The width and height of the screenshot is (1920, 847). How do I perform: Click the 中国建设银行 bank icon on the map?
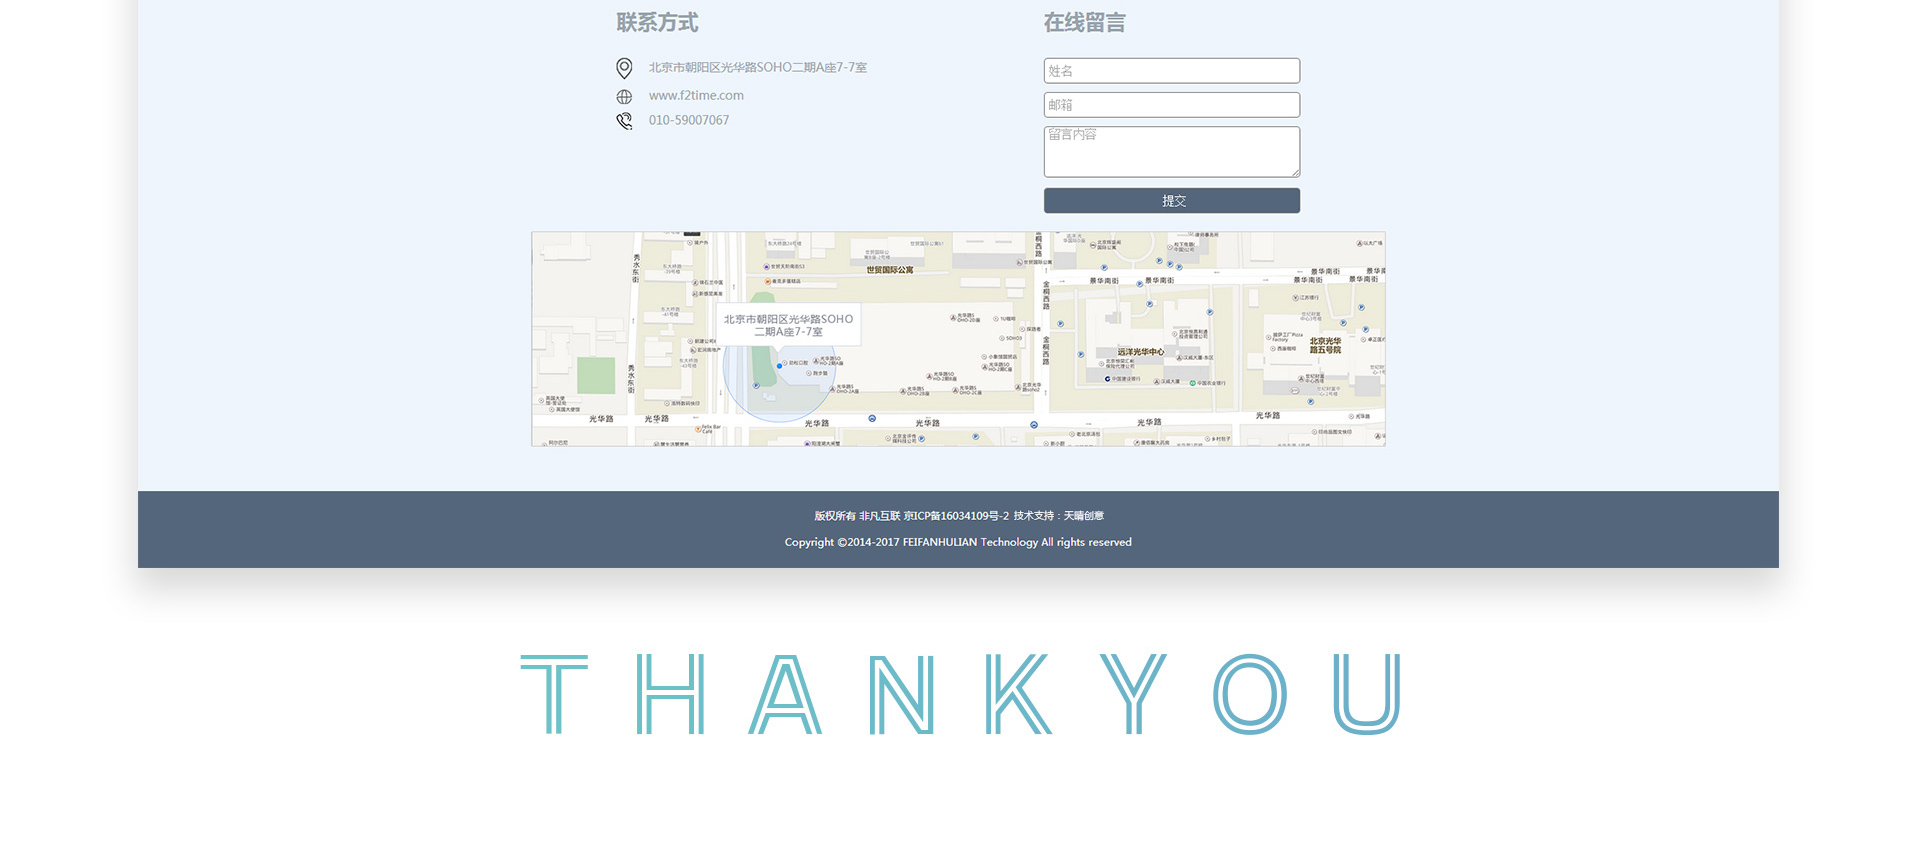tap(1107, 379)
